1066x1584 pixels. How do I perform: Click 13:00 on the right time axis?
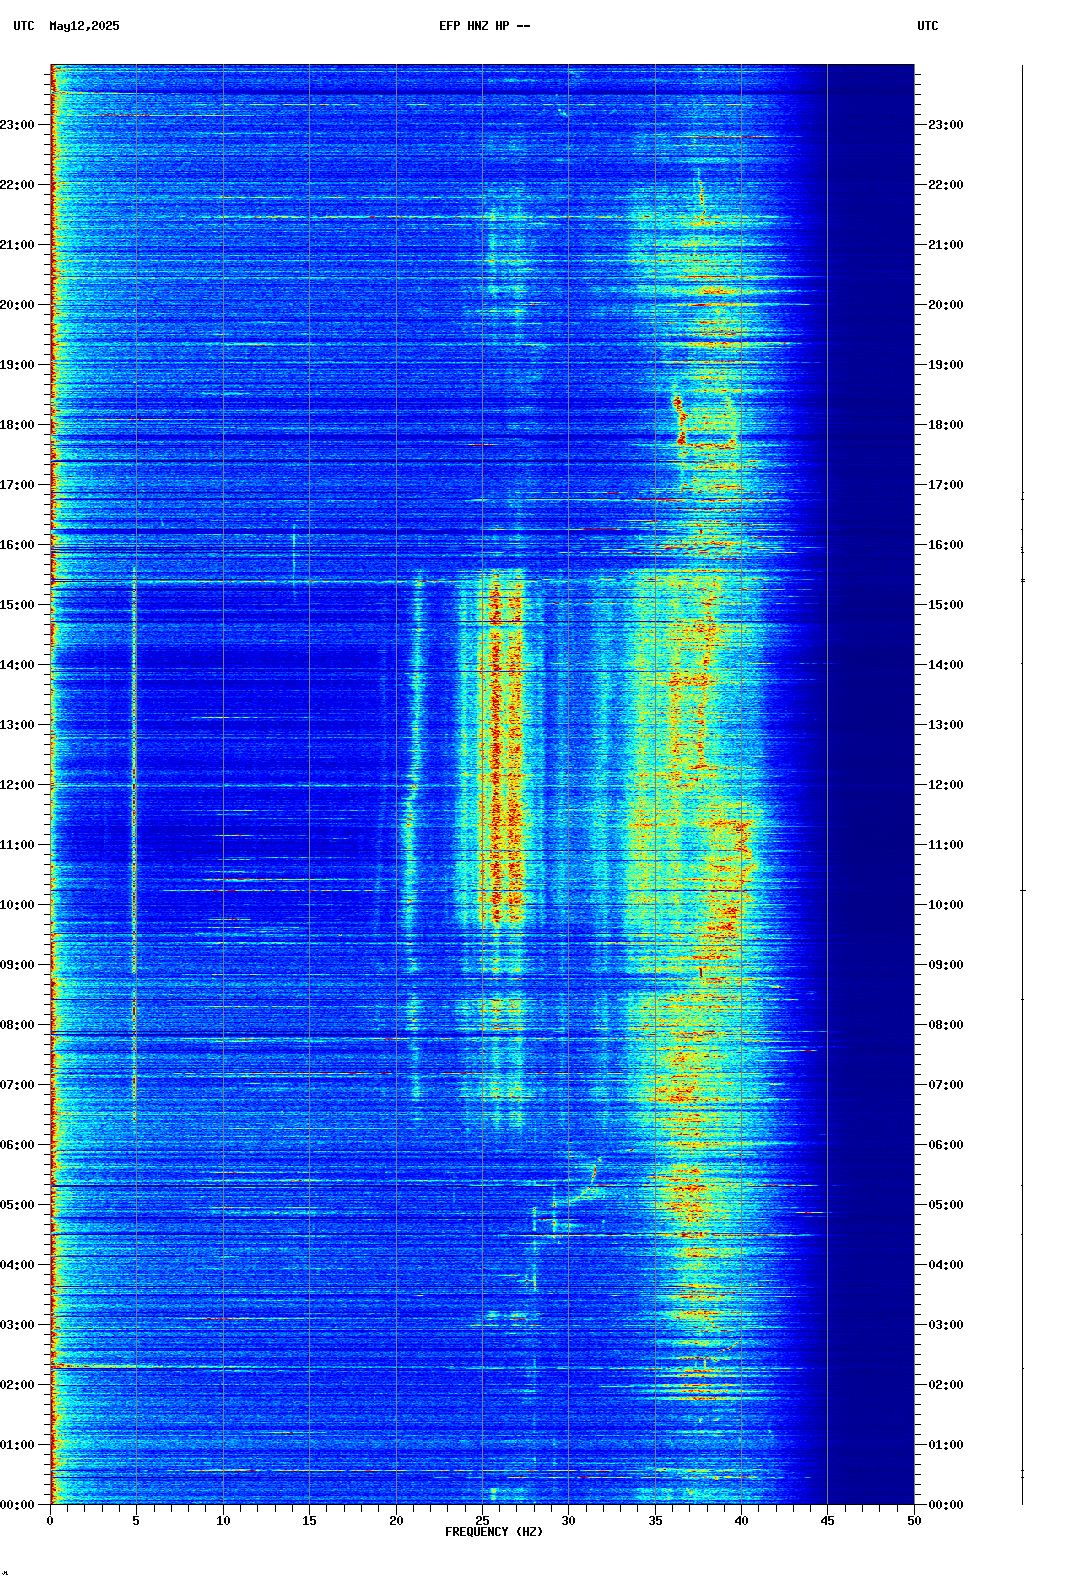tap(946, 725)
